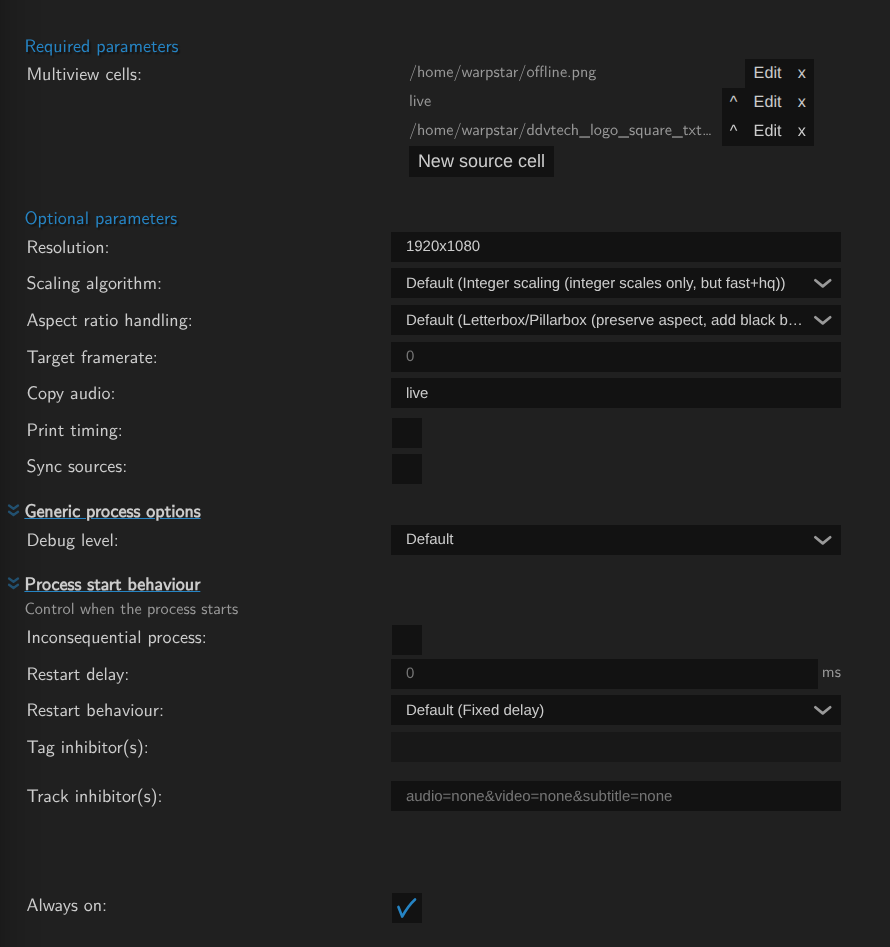Remove the offline.png multiview cell
Image resolution: width=890 pixels, height=947 pixels.
(801, 73)
